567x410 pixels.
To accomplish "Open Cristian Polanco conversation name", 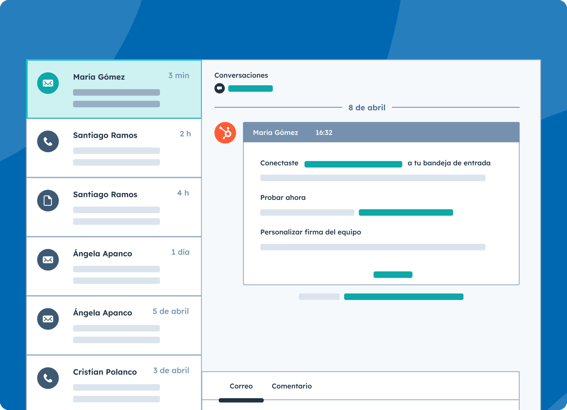I will click(x=105, y=372).
